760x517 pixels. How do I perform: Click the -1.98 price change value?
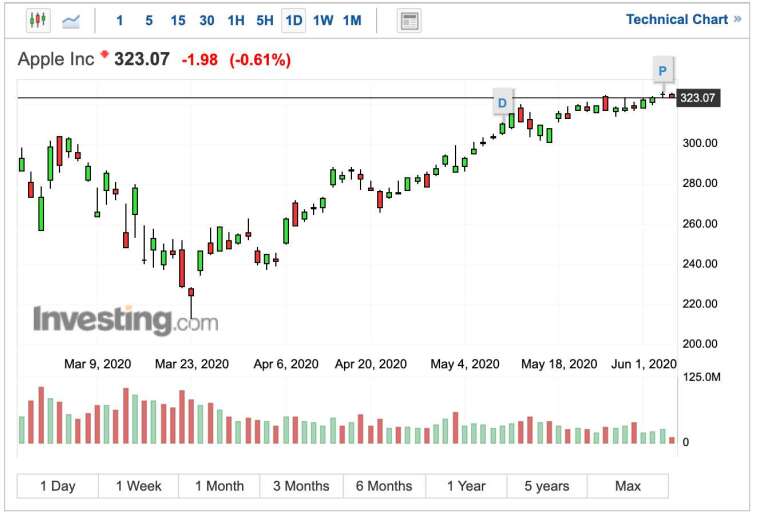200,60
